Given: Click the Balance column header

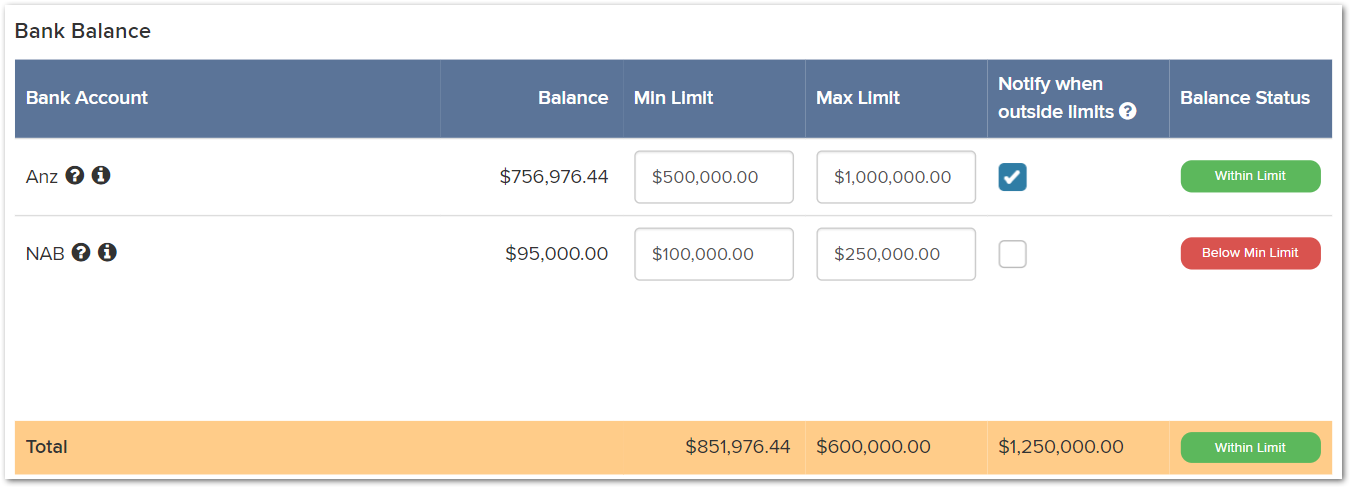Looking at the screenshot, I should [573, 98].
